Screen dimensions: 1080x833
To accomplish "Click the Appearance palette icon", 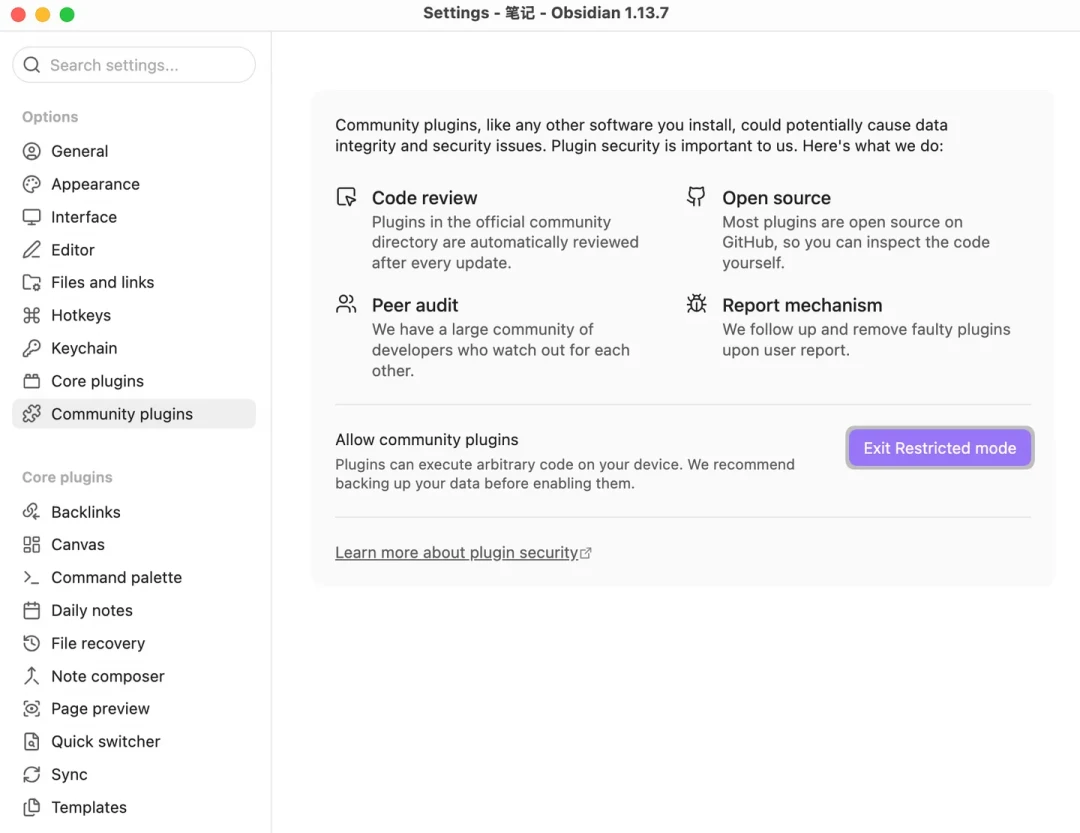I will 32,184.
